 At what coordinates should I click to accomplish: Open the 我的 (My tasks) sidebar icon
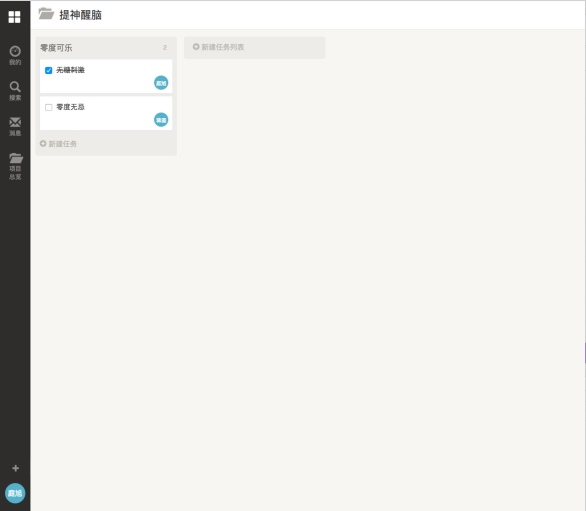point(15,55)
